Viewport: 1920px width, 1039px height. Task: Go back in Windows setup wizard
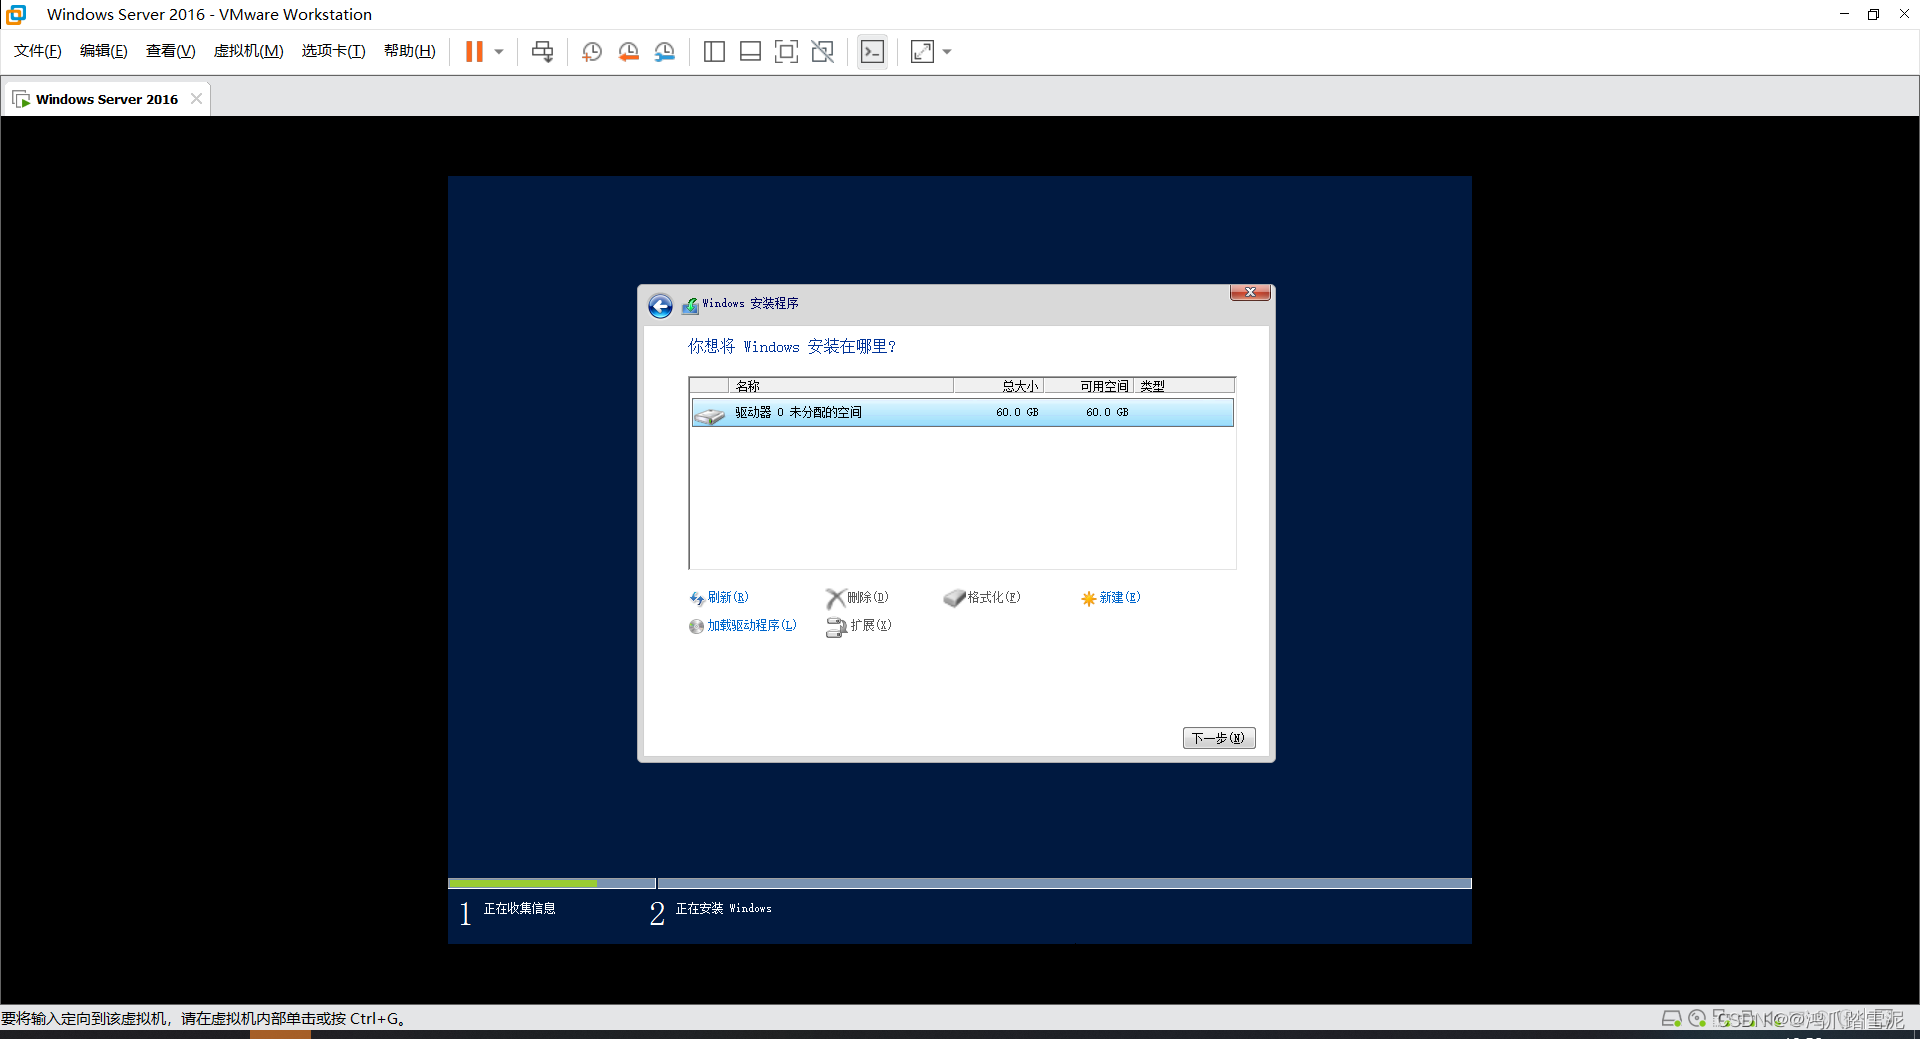pyautogui.click(x=660, y=306)
